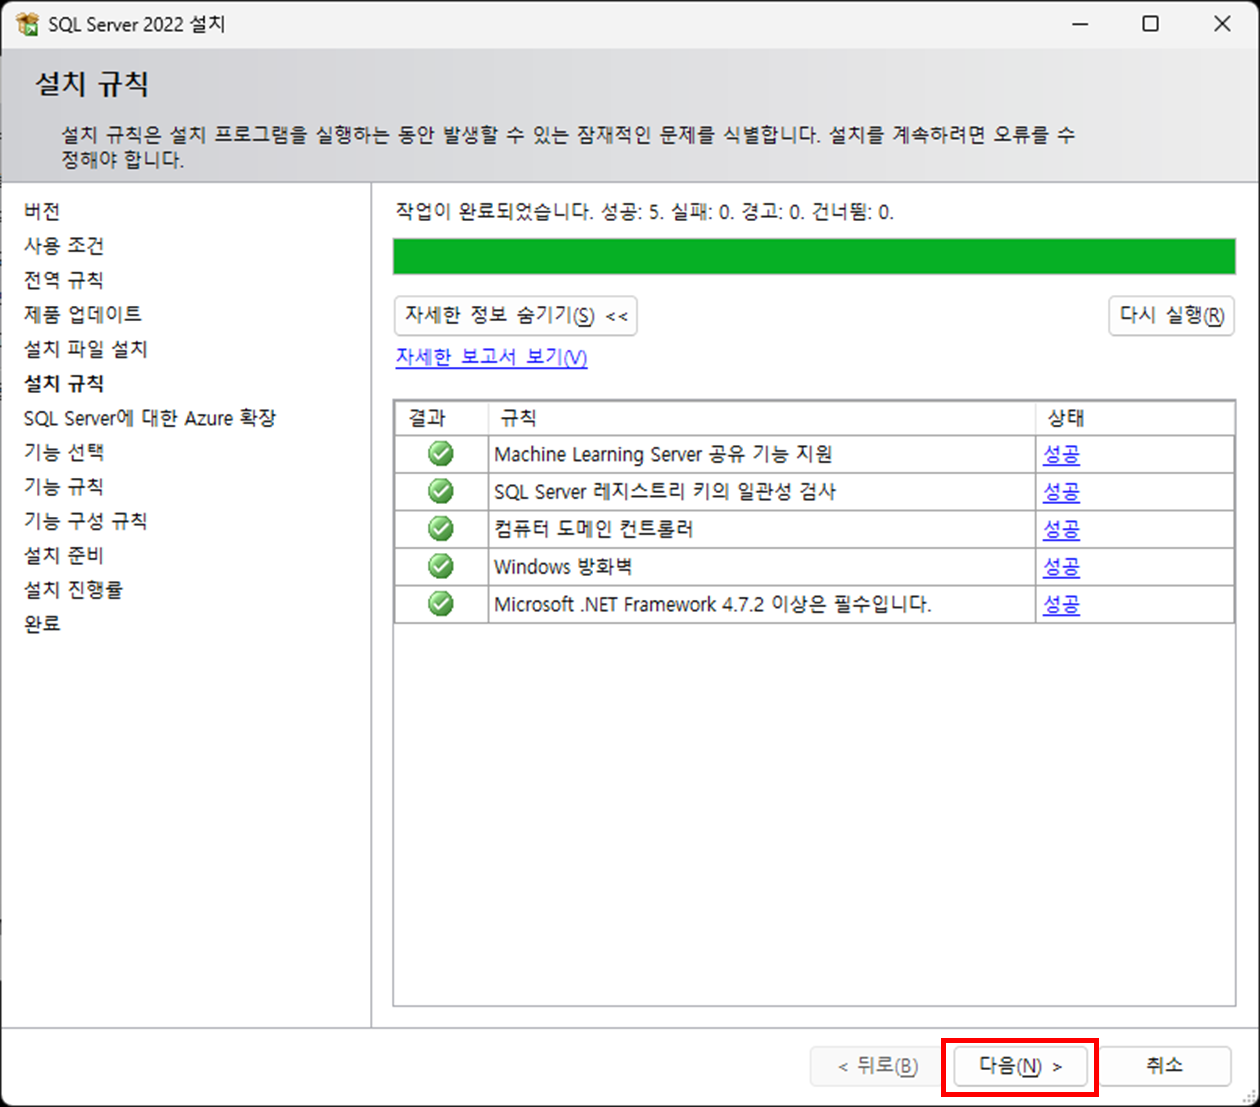Select the 전역 규칙 step
1260x1107 pixels.
[x=64, y=280]
